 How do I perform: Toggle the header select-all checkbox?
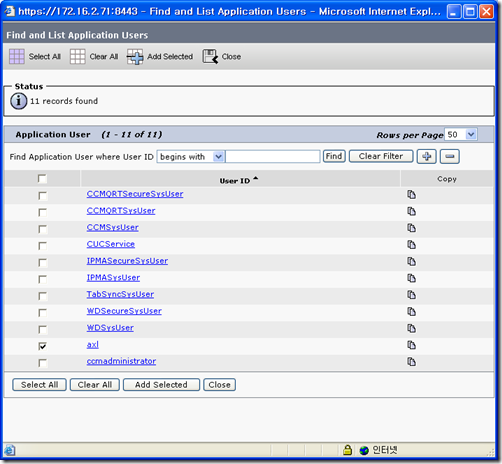click(42, 179)
